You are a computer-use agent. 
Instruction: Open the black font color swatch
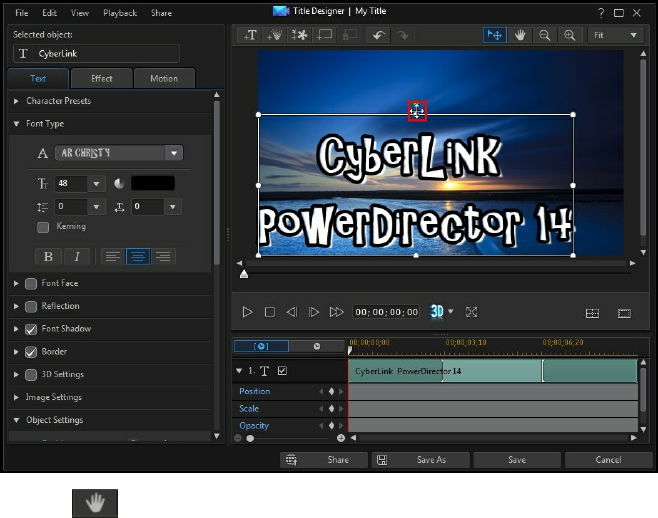pos(153,183)
